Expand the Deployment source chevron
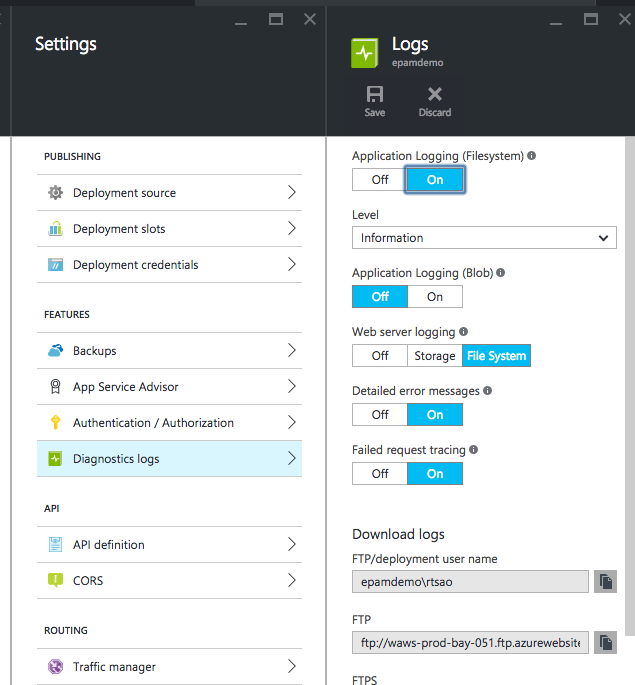Viewport: 635px width, 685px height. click(x=292, y=192)
